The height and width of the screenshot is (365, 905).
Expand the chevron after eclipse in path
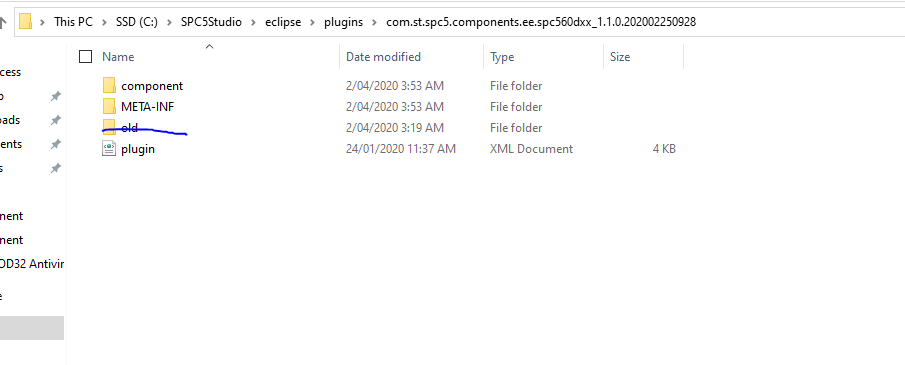coord(312,23)
